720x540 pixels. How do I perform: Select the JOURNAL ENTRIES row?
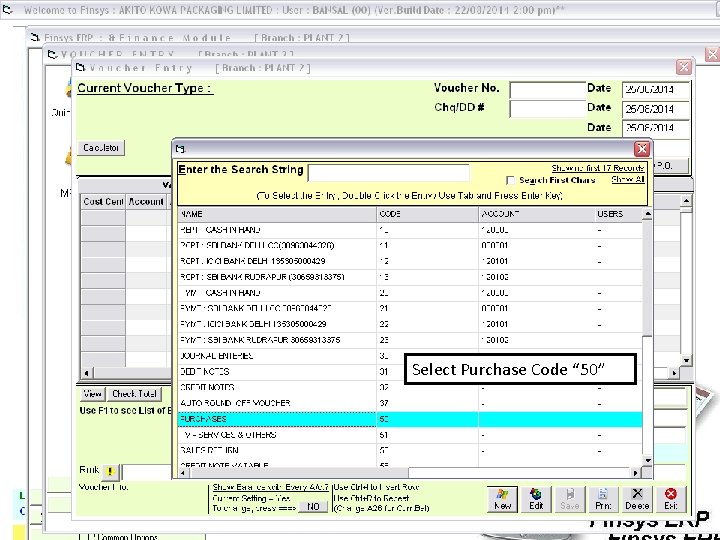click(x=410, y=356)
